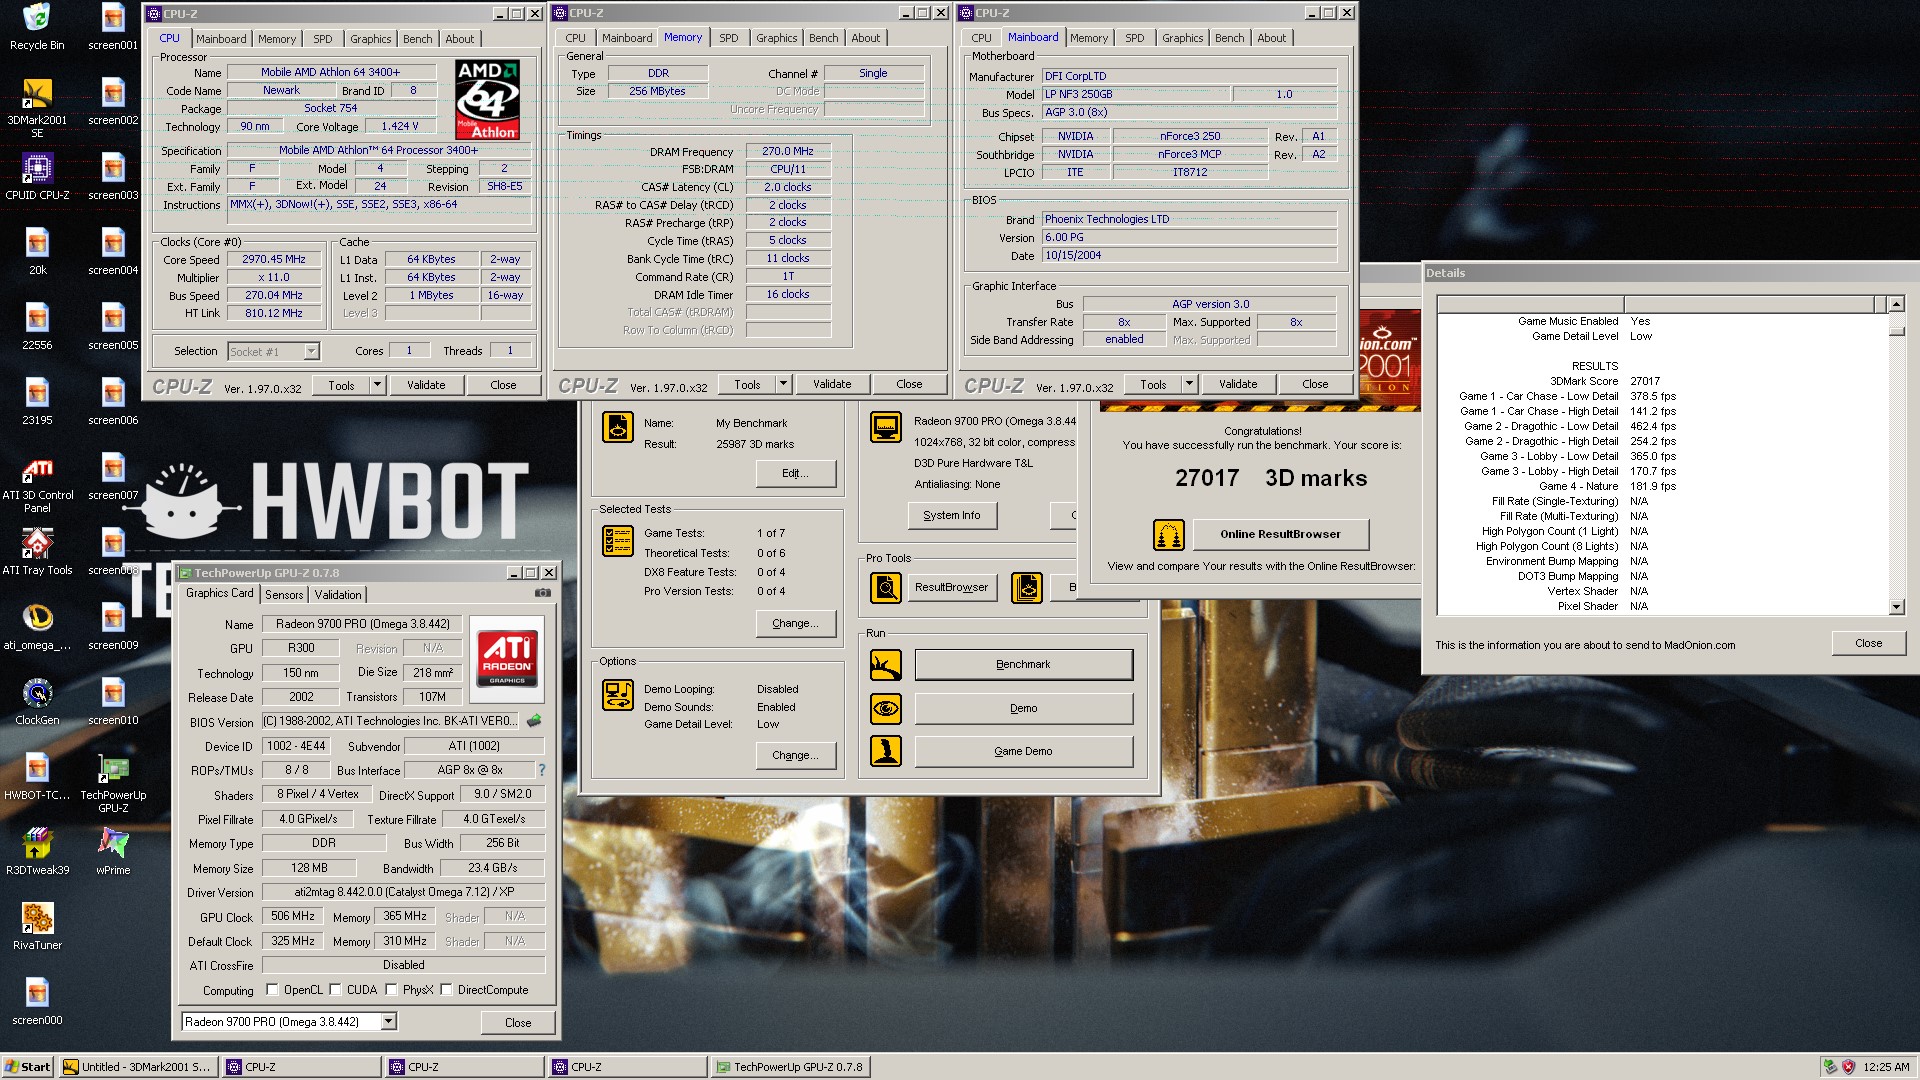Click the Edit button for benchmark name

[795, 474]
